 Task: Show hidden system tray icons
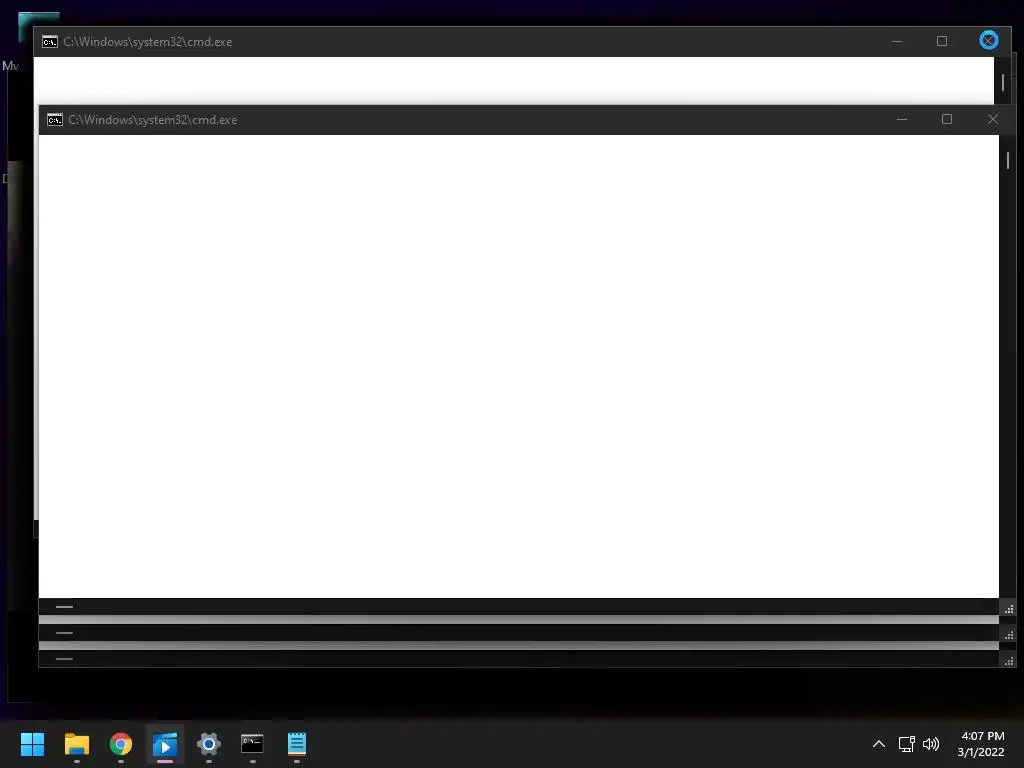pos(879,744)
